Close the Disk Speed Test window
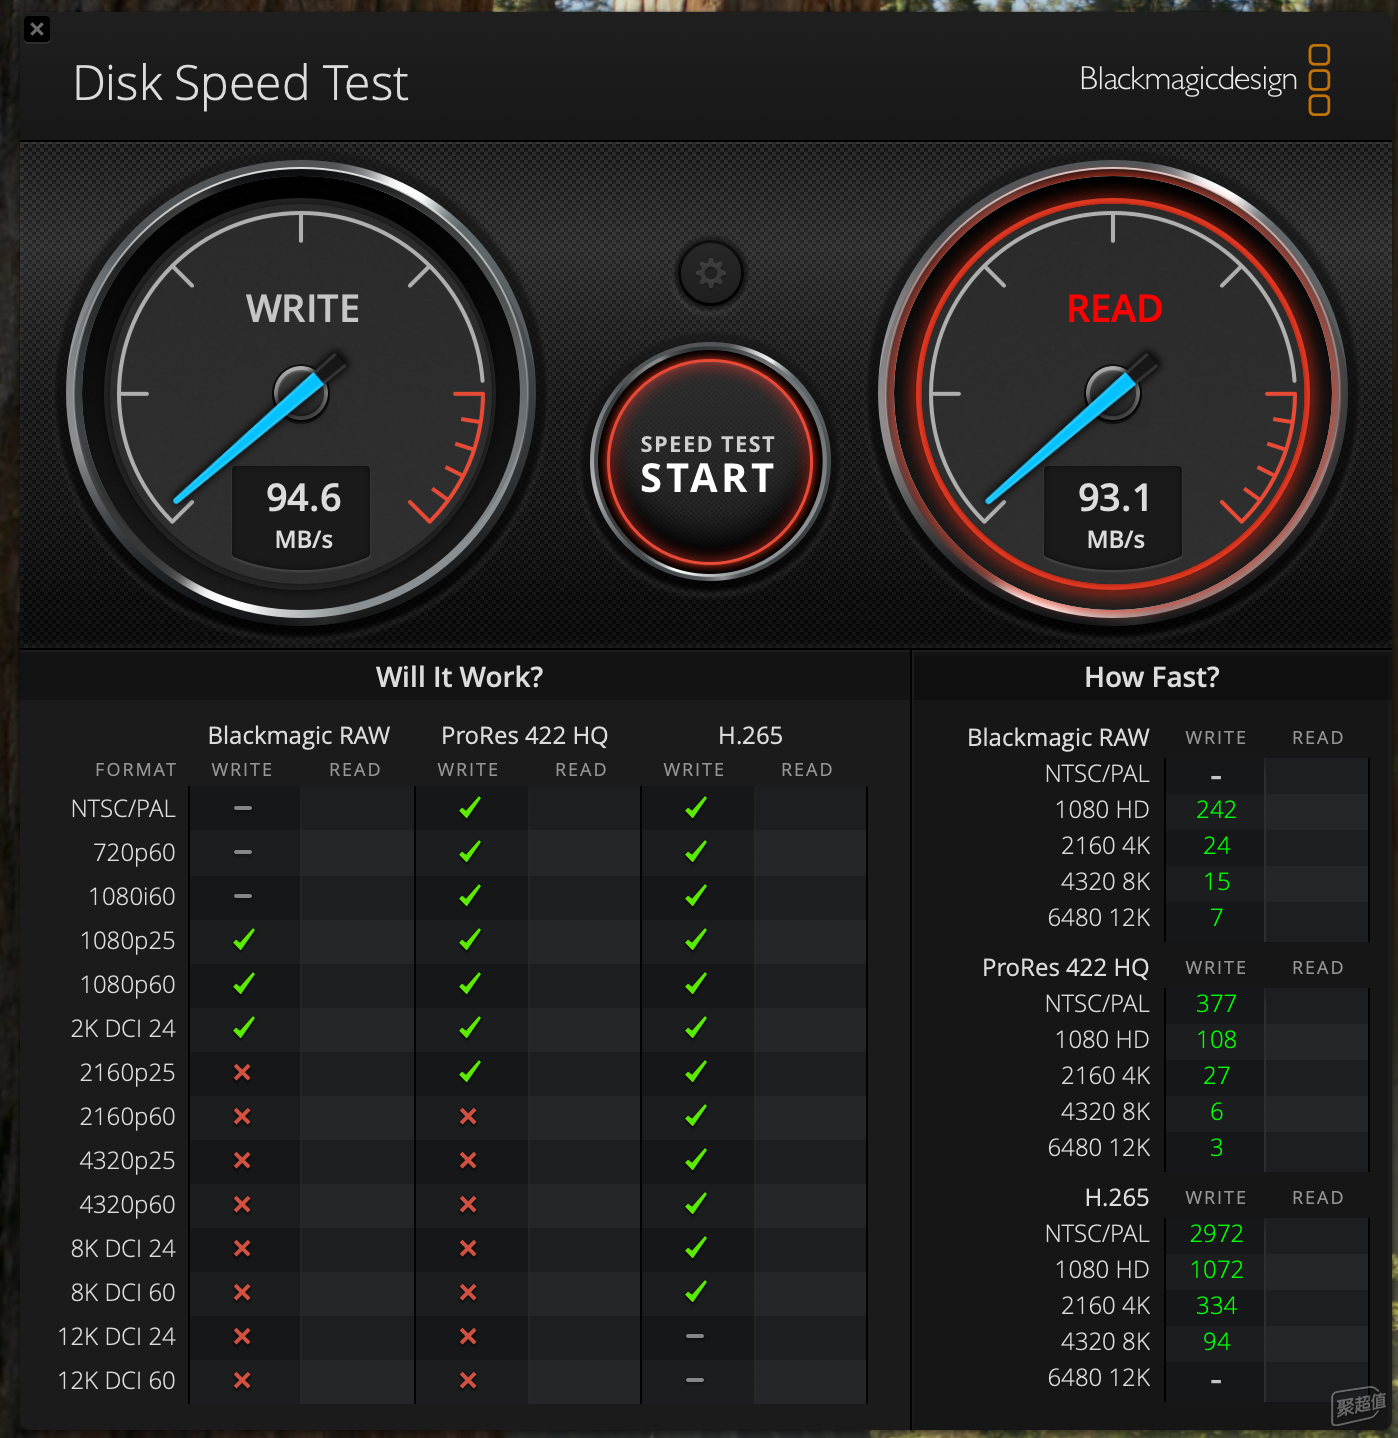 [x=37, y=29]
